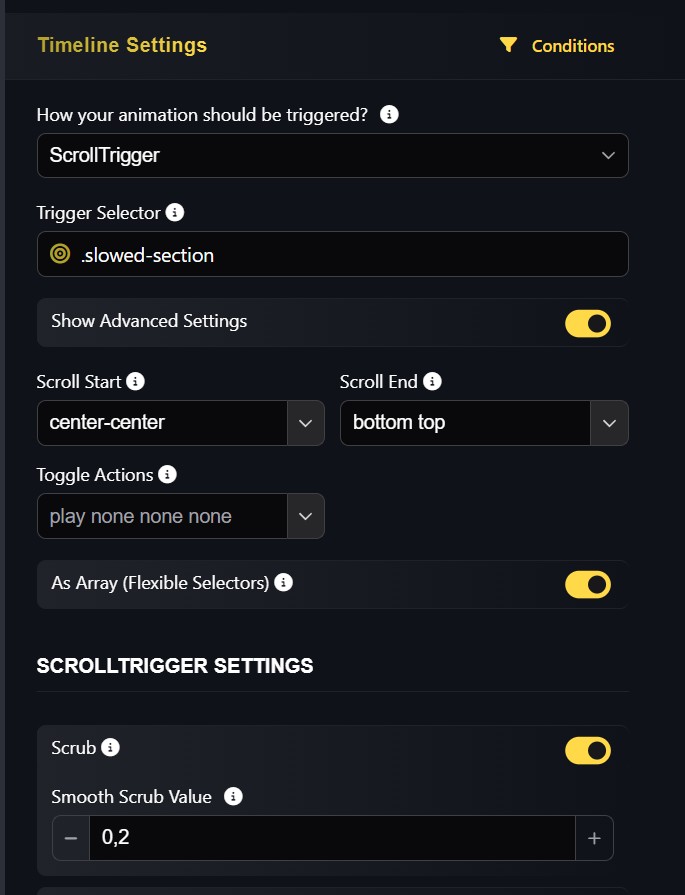This screenshot has width=685, height=895.
Task: Click the Toggle Actions info icon
Action: tap(168, 474)
